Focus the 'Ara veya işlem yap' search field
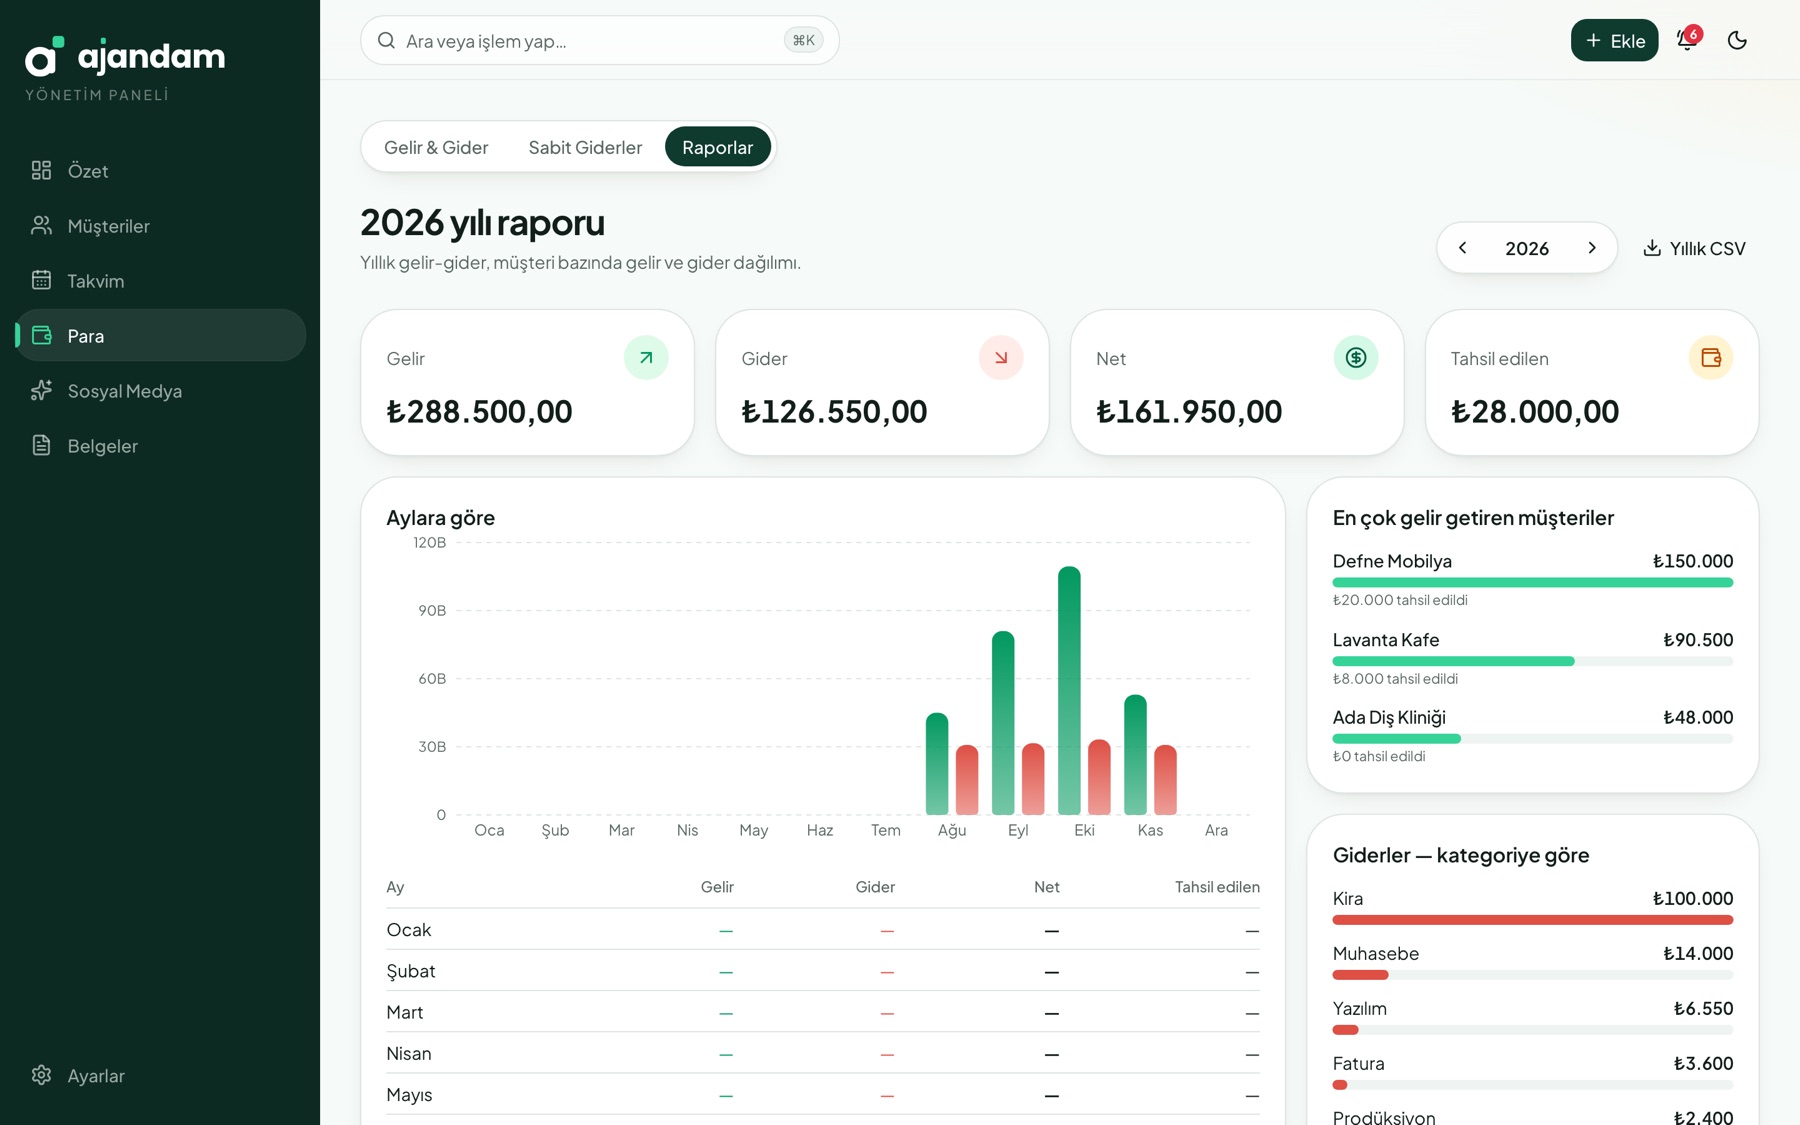1800x1125 pixels. [x=599, y=40]
